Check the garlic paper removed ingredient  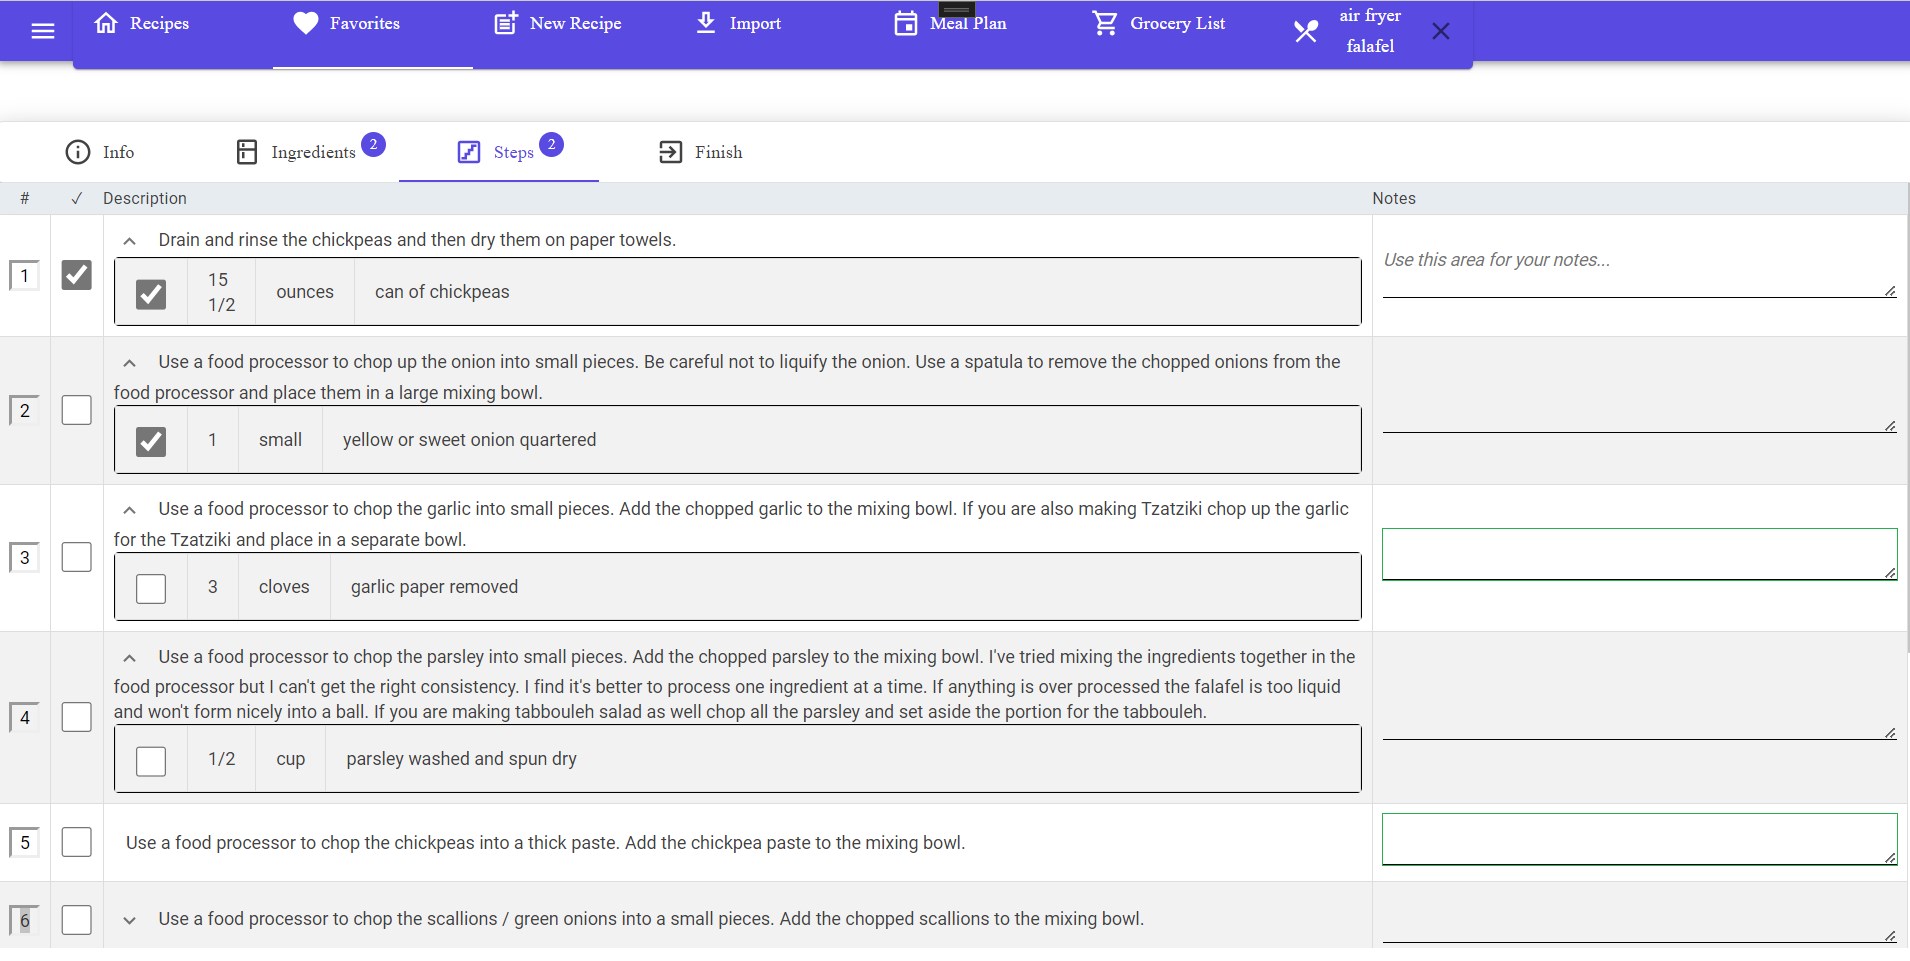click(151, 588)
